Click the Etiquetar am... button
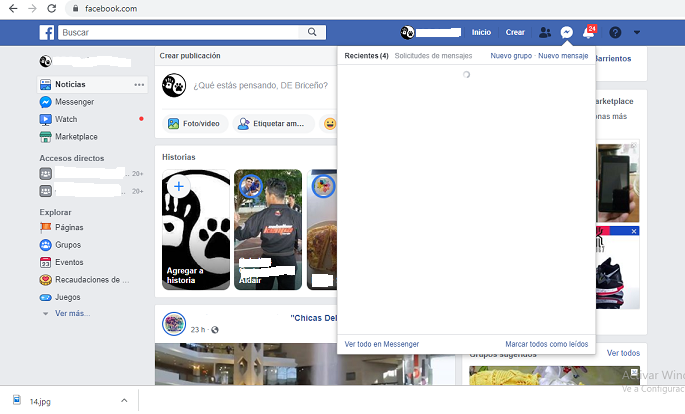685x414 pixels. click(273, 124)
